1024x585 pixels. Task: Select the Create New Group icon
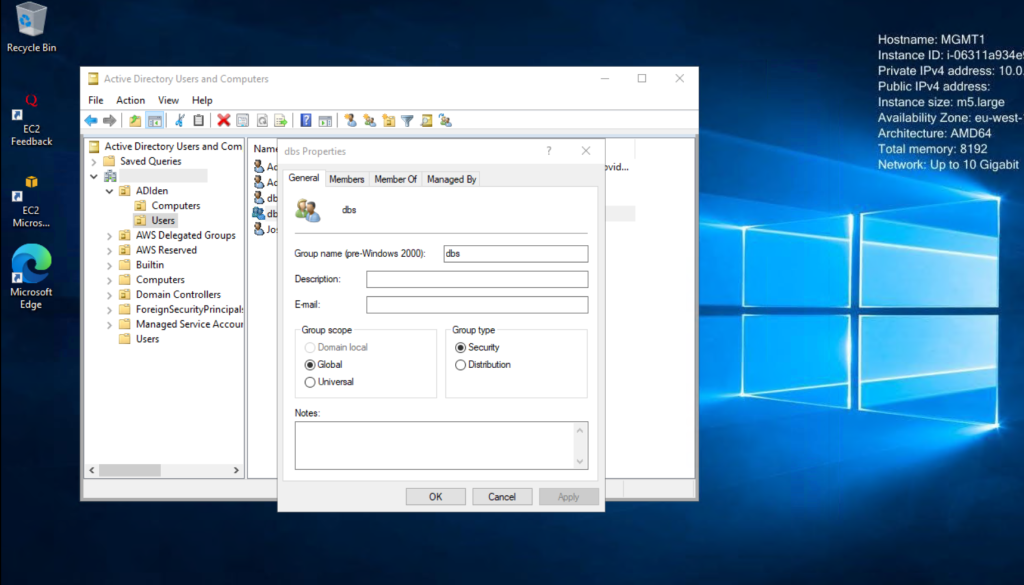click(x=371, y=120)
